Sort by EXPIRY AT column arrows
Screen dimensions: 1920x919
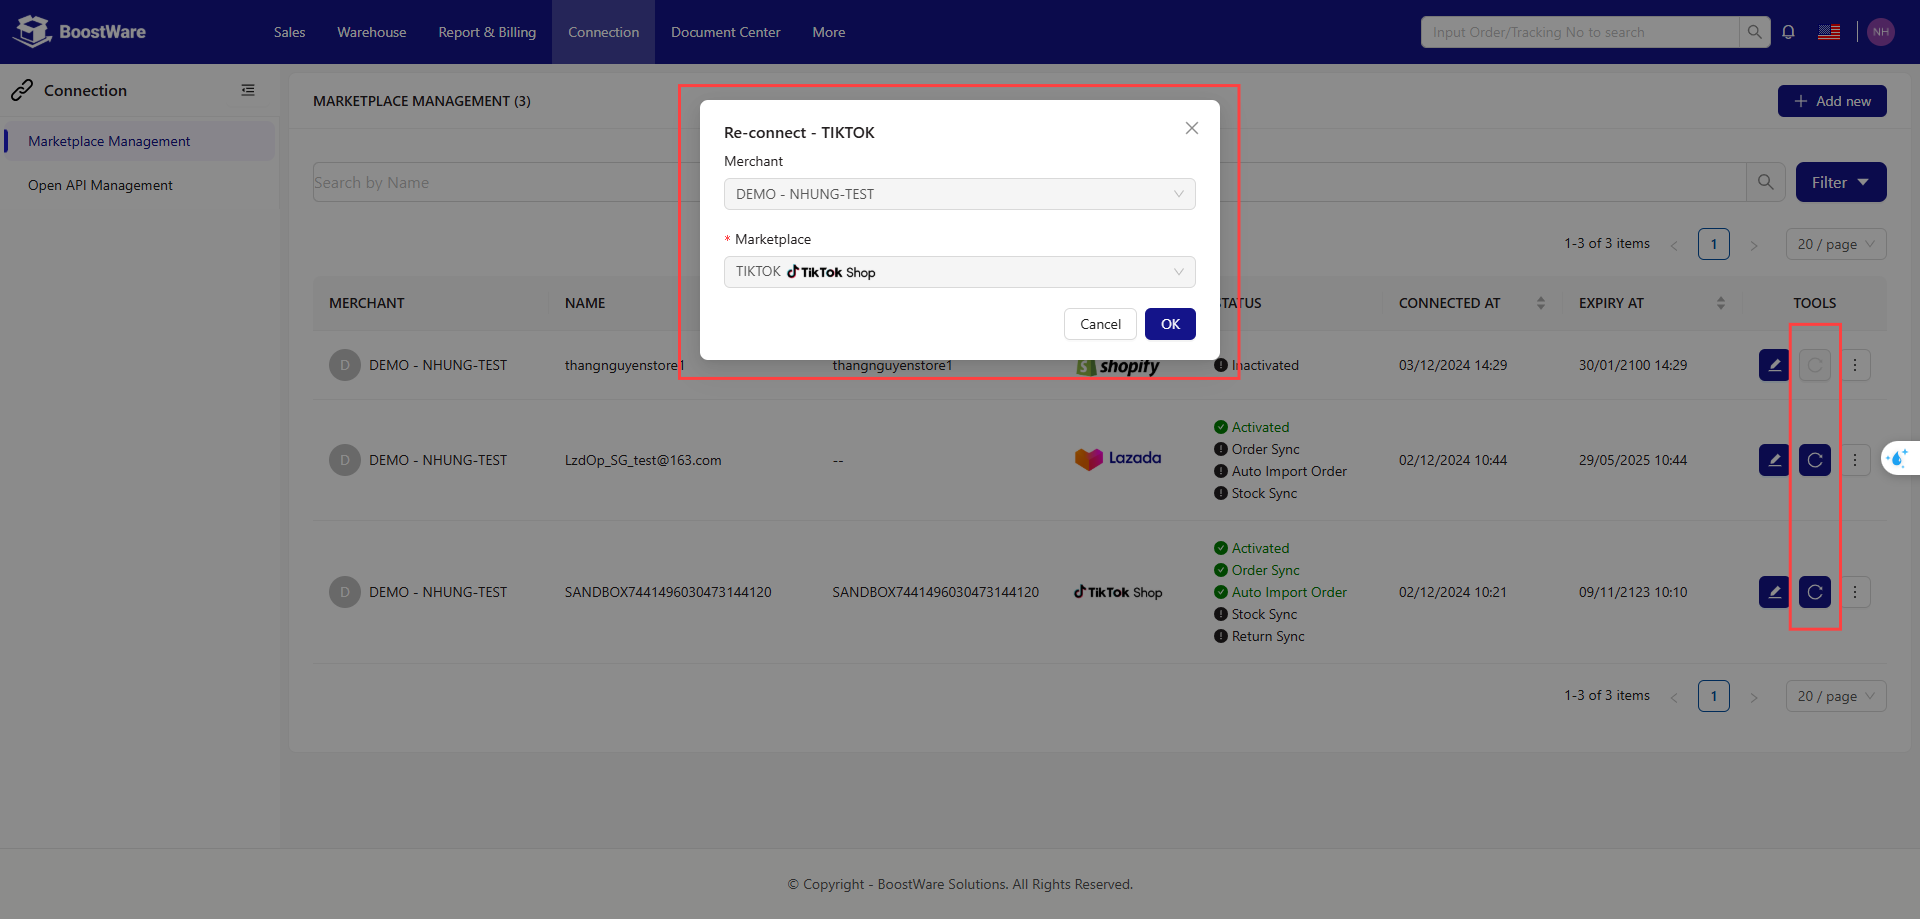click(x=1721, y=303)
